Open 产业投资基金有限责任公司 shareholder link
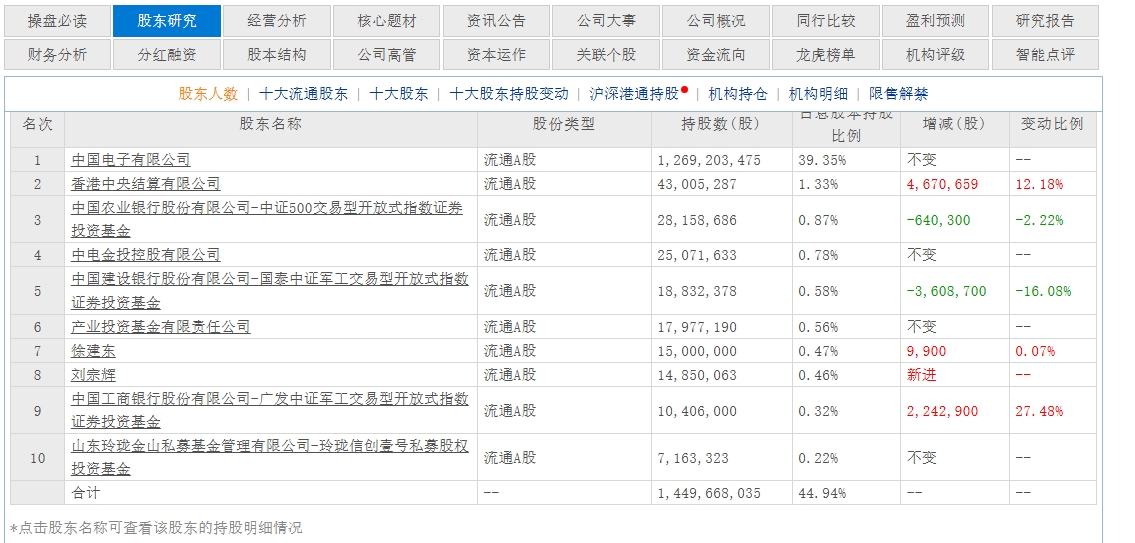Screen dimensions: 1135x543 pos(161,327)
